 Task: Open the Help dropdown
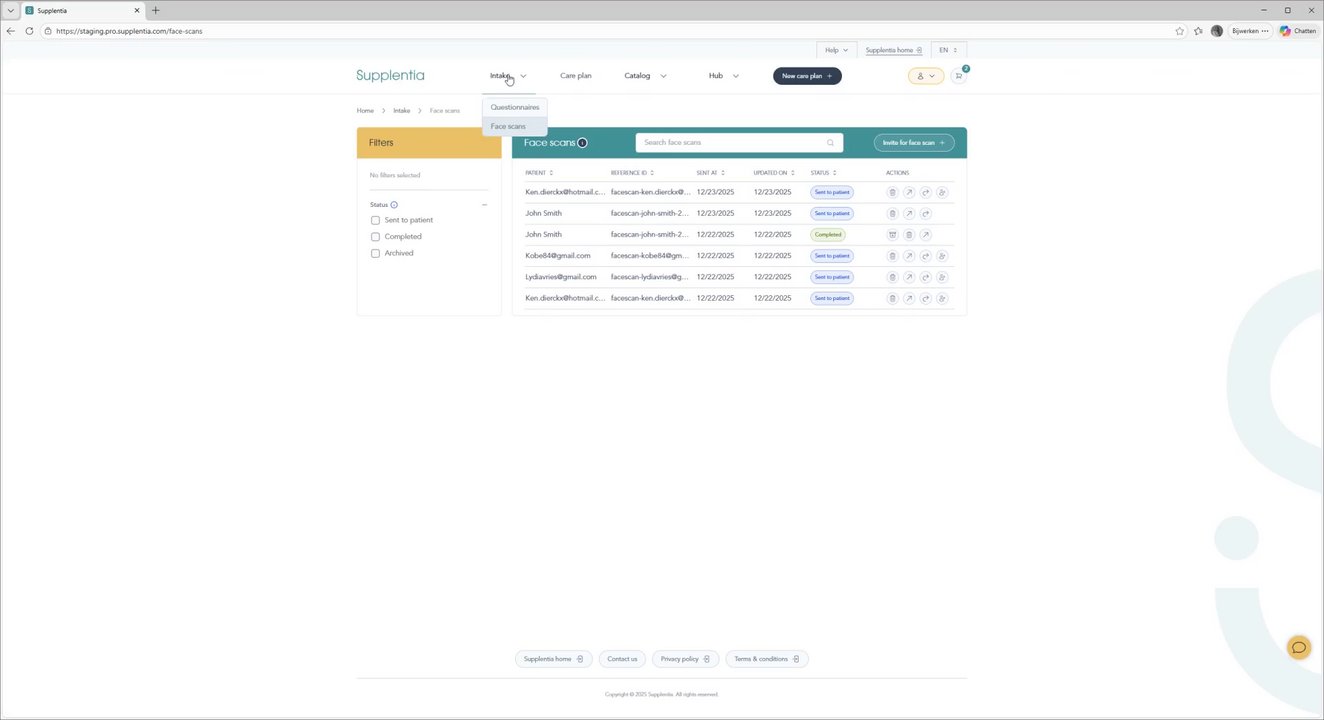(x=836, y=50)
